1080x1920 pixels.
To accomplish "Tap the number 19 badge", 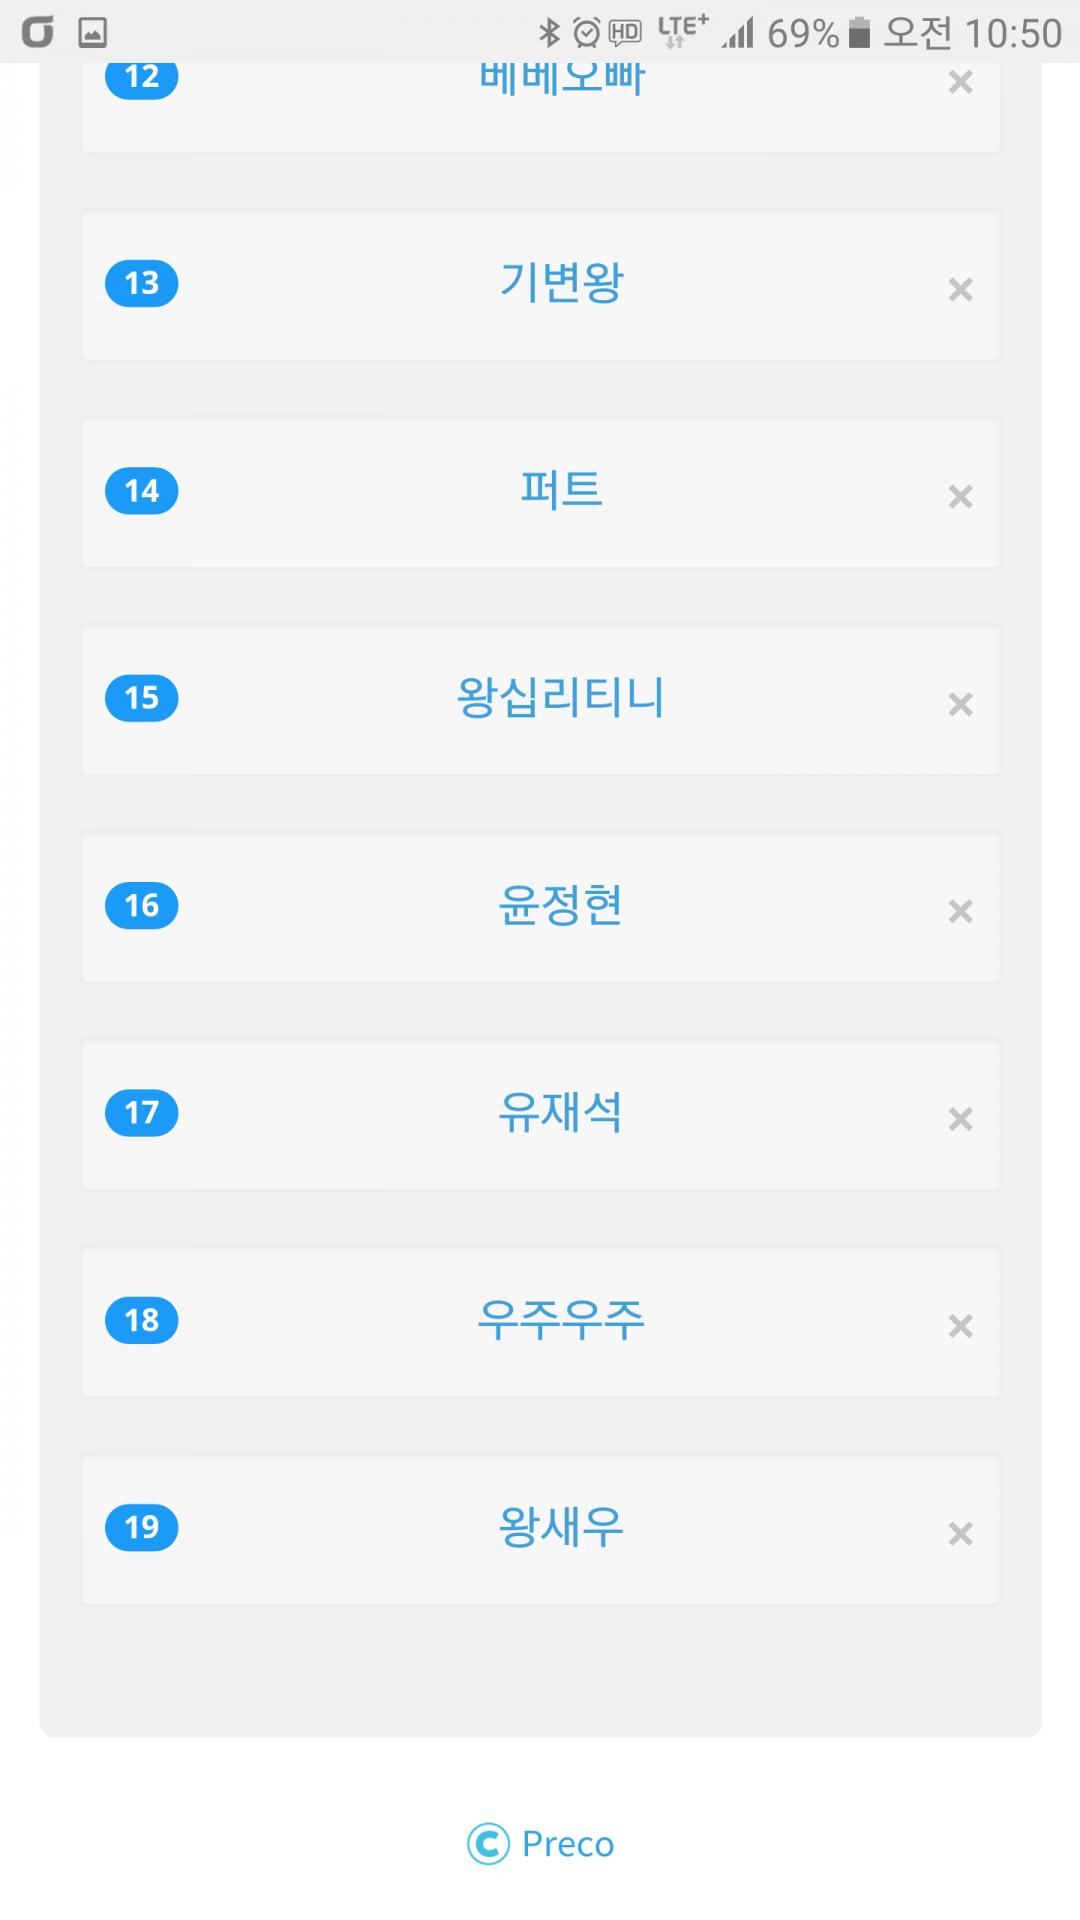I will 142,1527.
